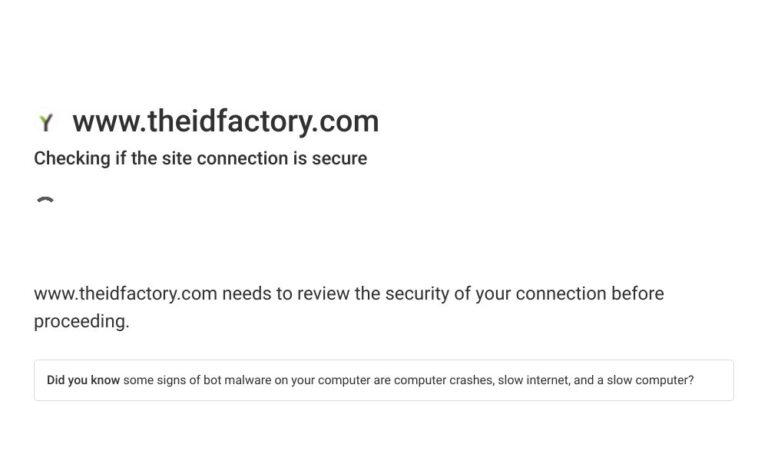
Task: Select the large www.theidfactory.com heading
Action: [226, 121]
